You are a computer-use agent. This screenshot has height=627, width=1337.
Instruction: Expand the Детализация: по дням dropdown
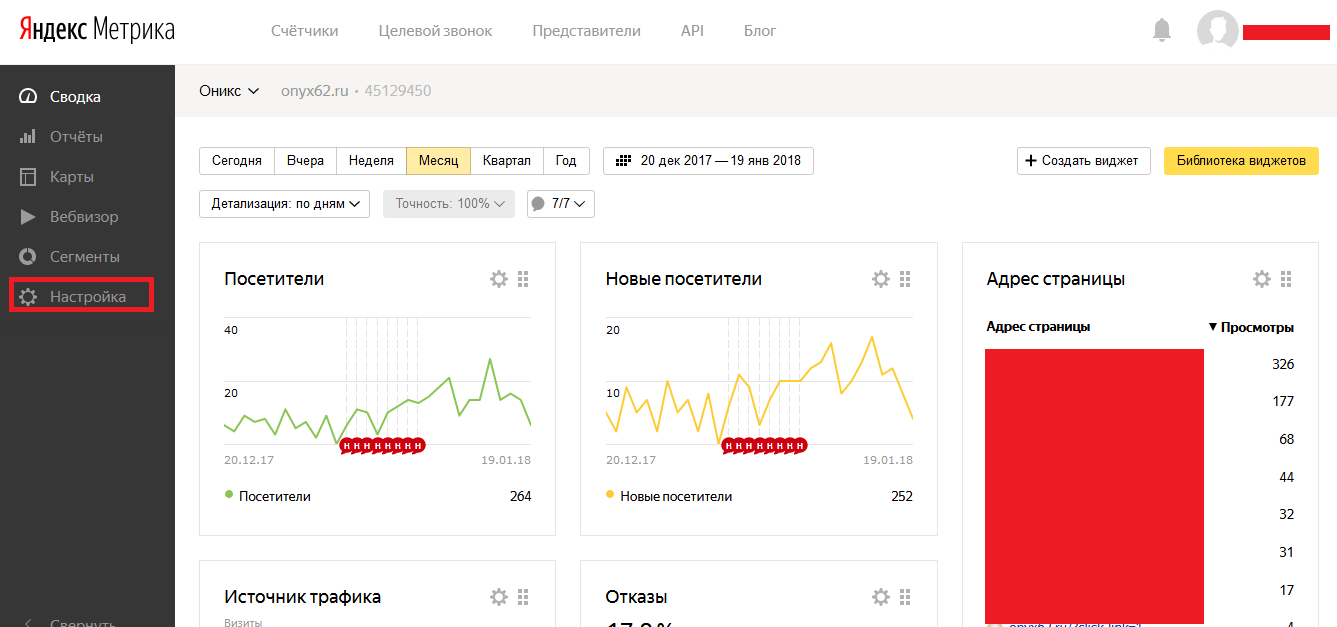[285, 204]
